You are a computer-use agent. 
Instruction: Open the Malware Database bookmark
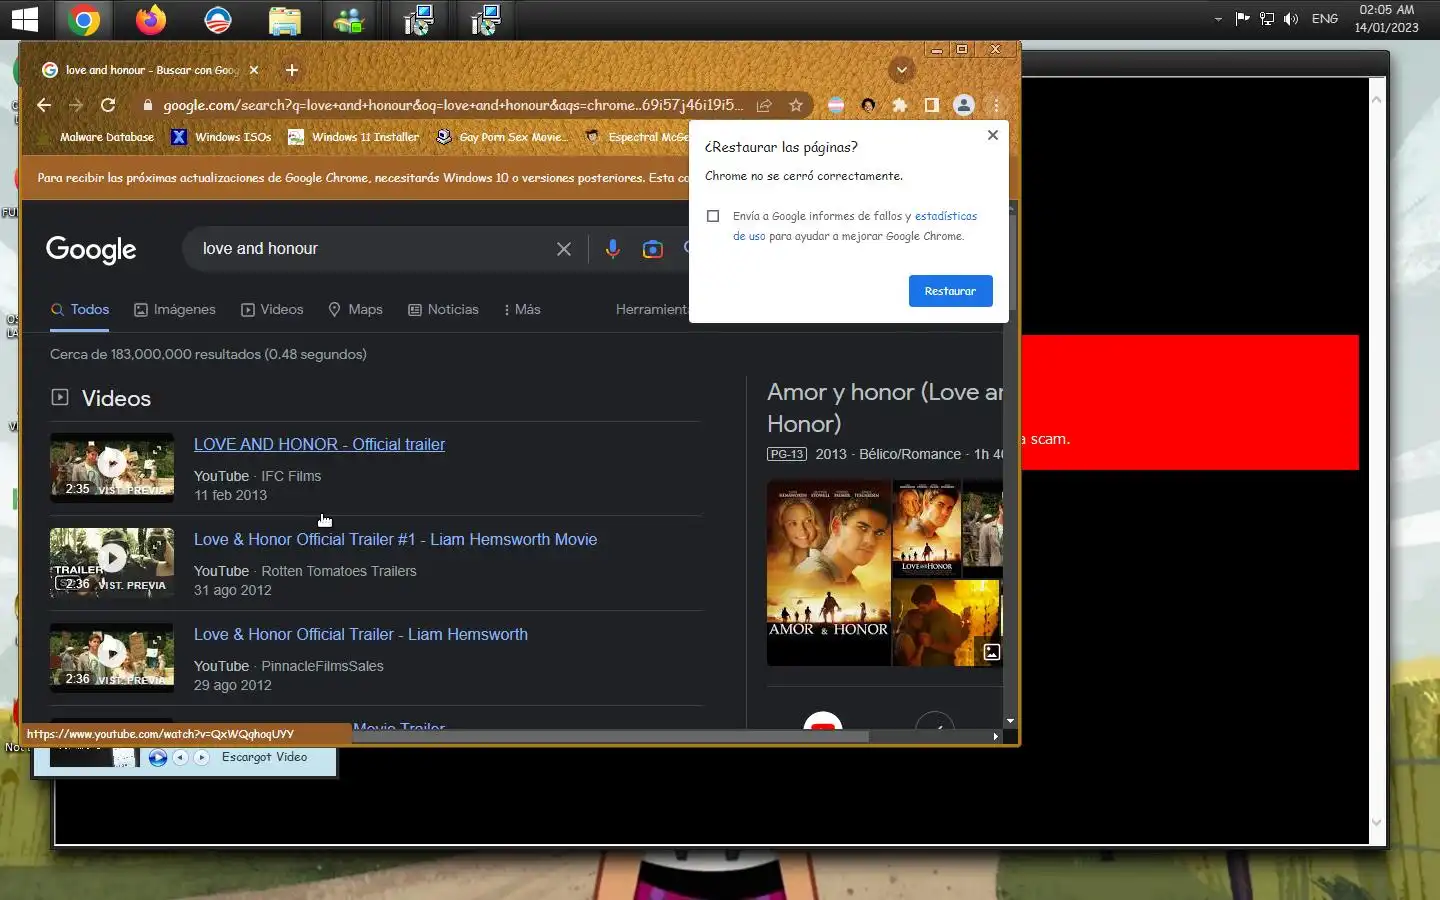tap(107, 137)
